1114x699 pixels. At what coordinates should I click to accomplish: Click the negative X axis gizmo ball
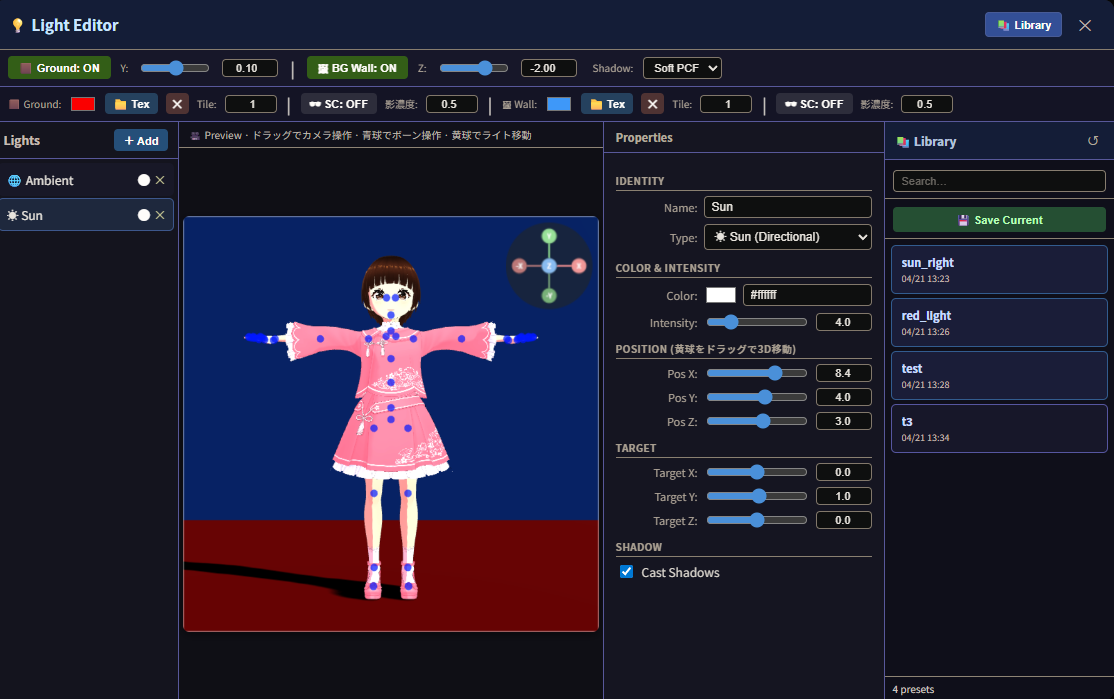[x=519, y=266]
